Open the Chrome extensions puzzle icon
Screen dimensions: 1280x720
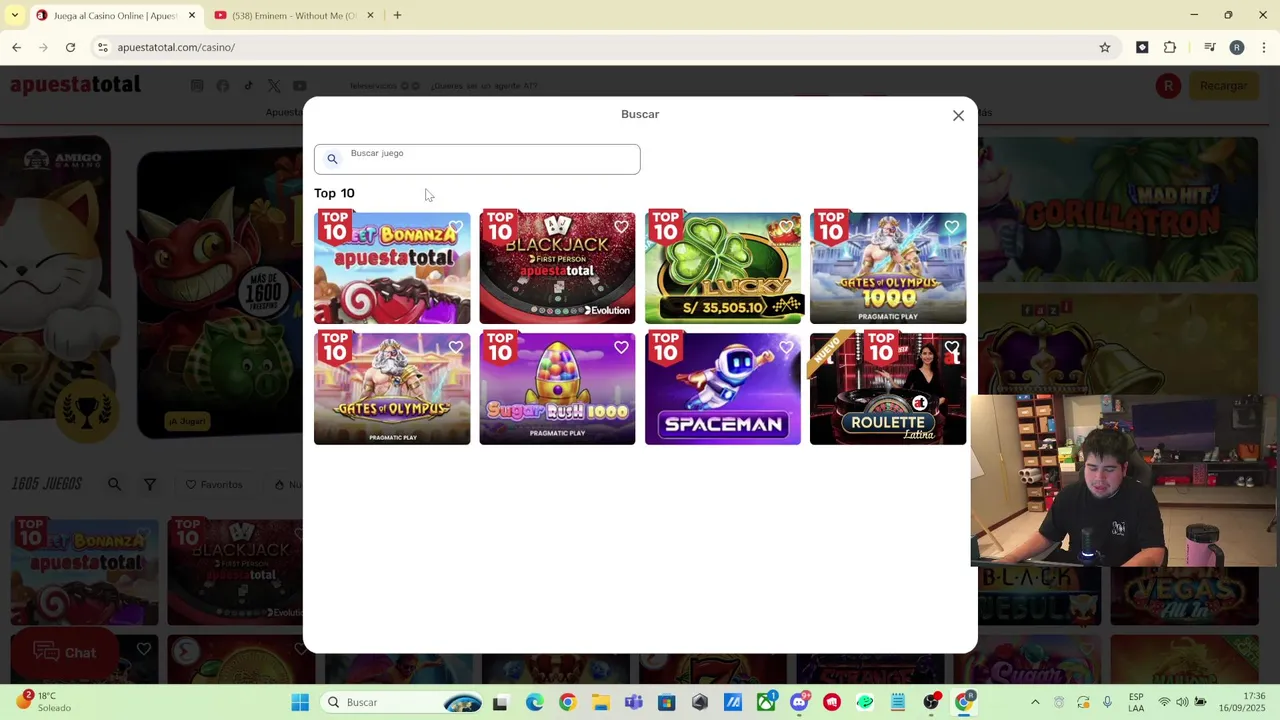[x=1170, y=47]
